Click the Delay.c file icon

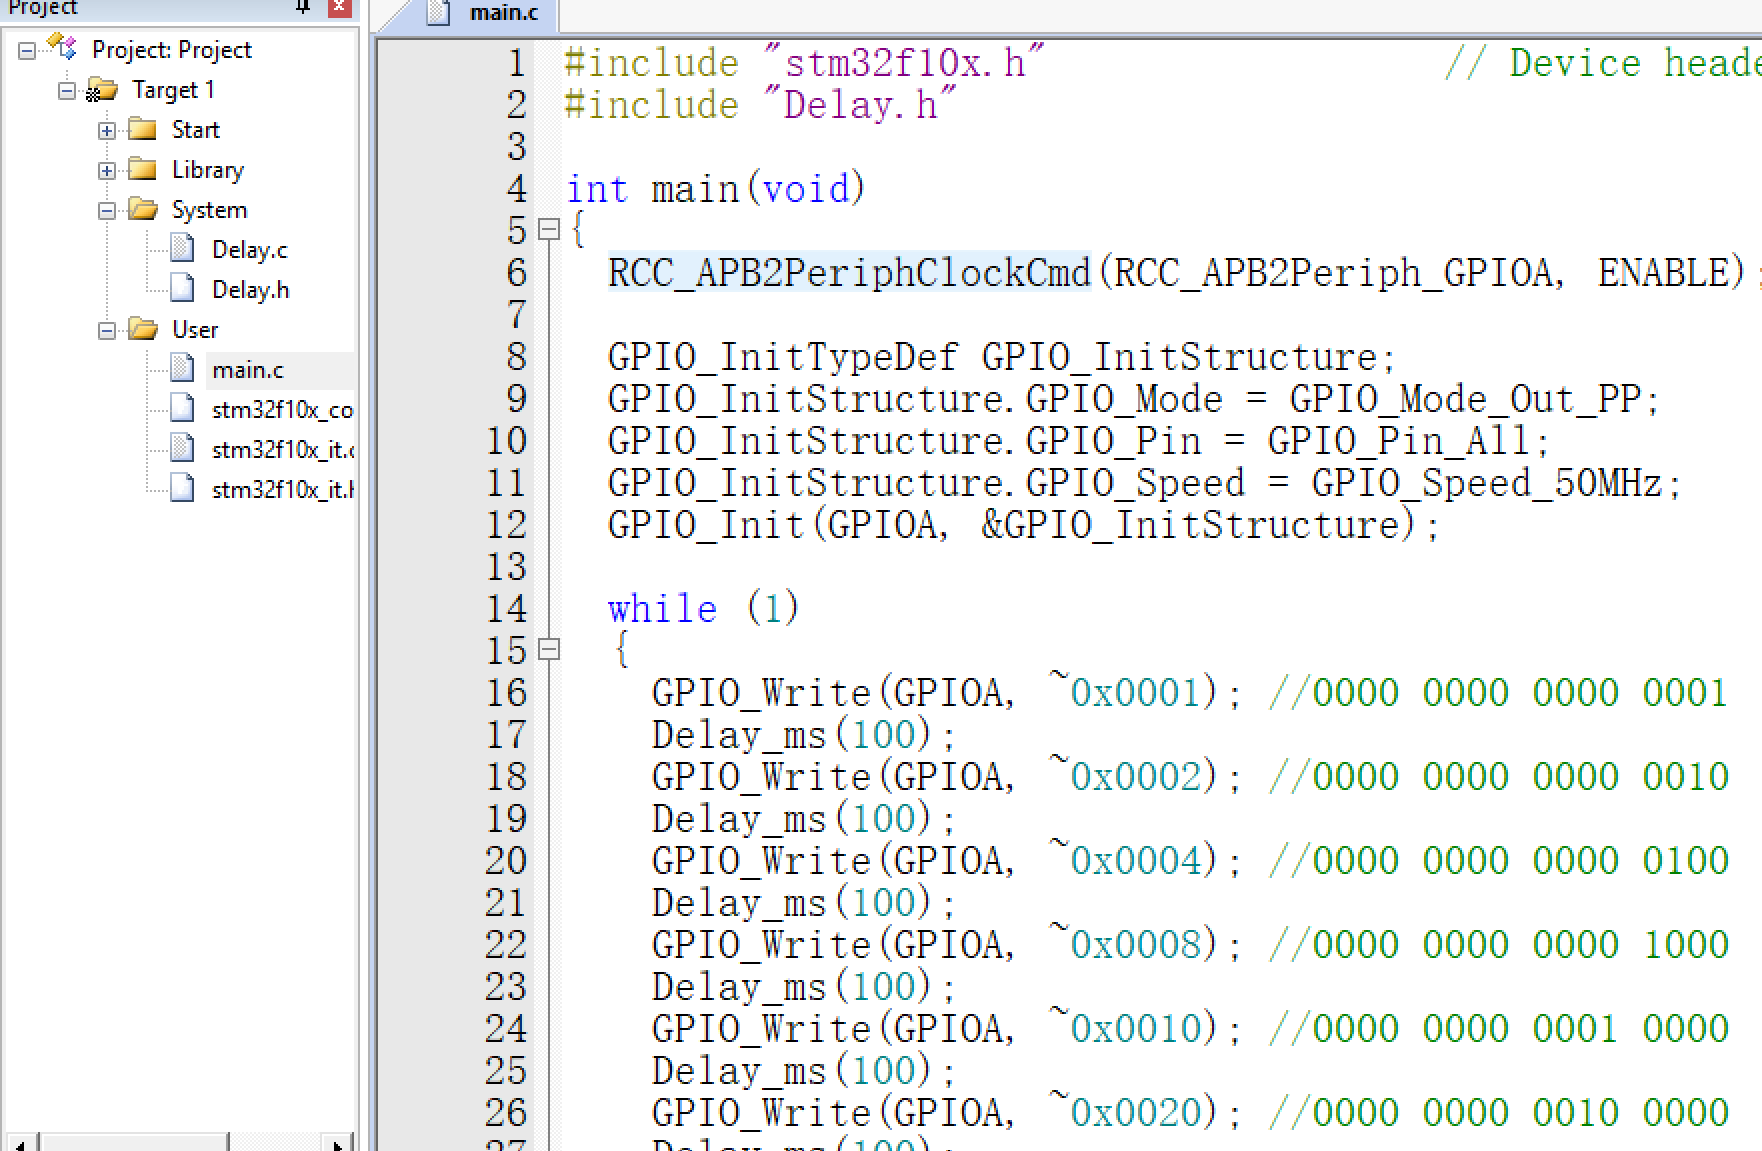pyautogui.click(x=182, y=248)
